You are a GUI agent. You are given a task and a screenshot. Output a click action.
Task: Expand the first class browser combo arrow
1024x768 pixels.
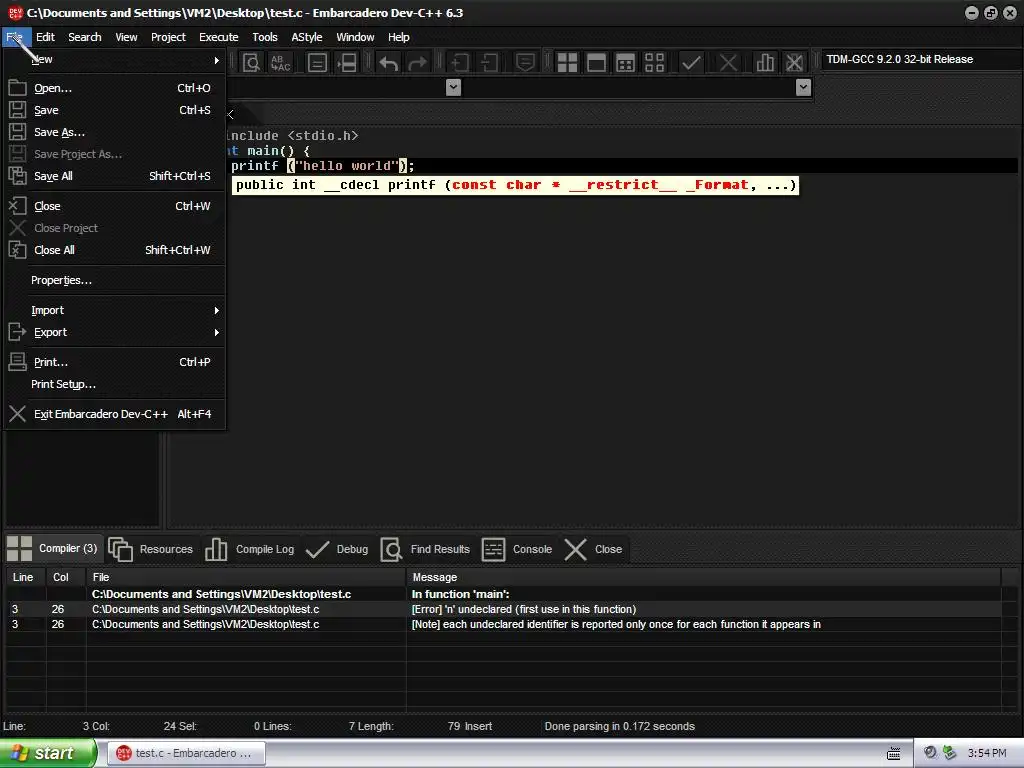tap(453, 87)
